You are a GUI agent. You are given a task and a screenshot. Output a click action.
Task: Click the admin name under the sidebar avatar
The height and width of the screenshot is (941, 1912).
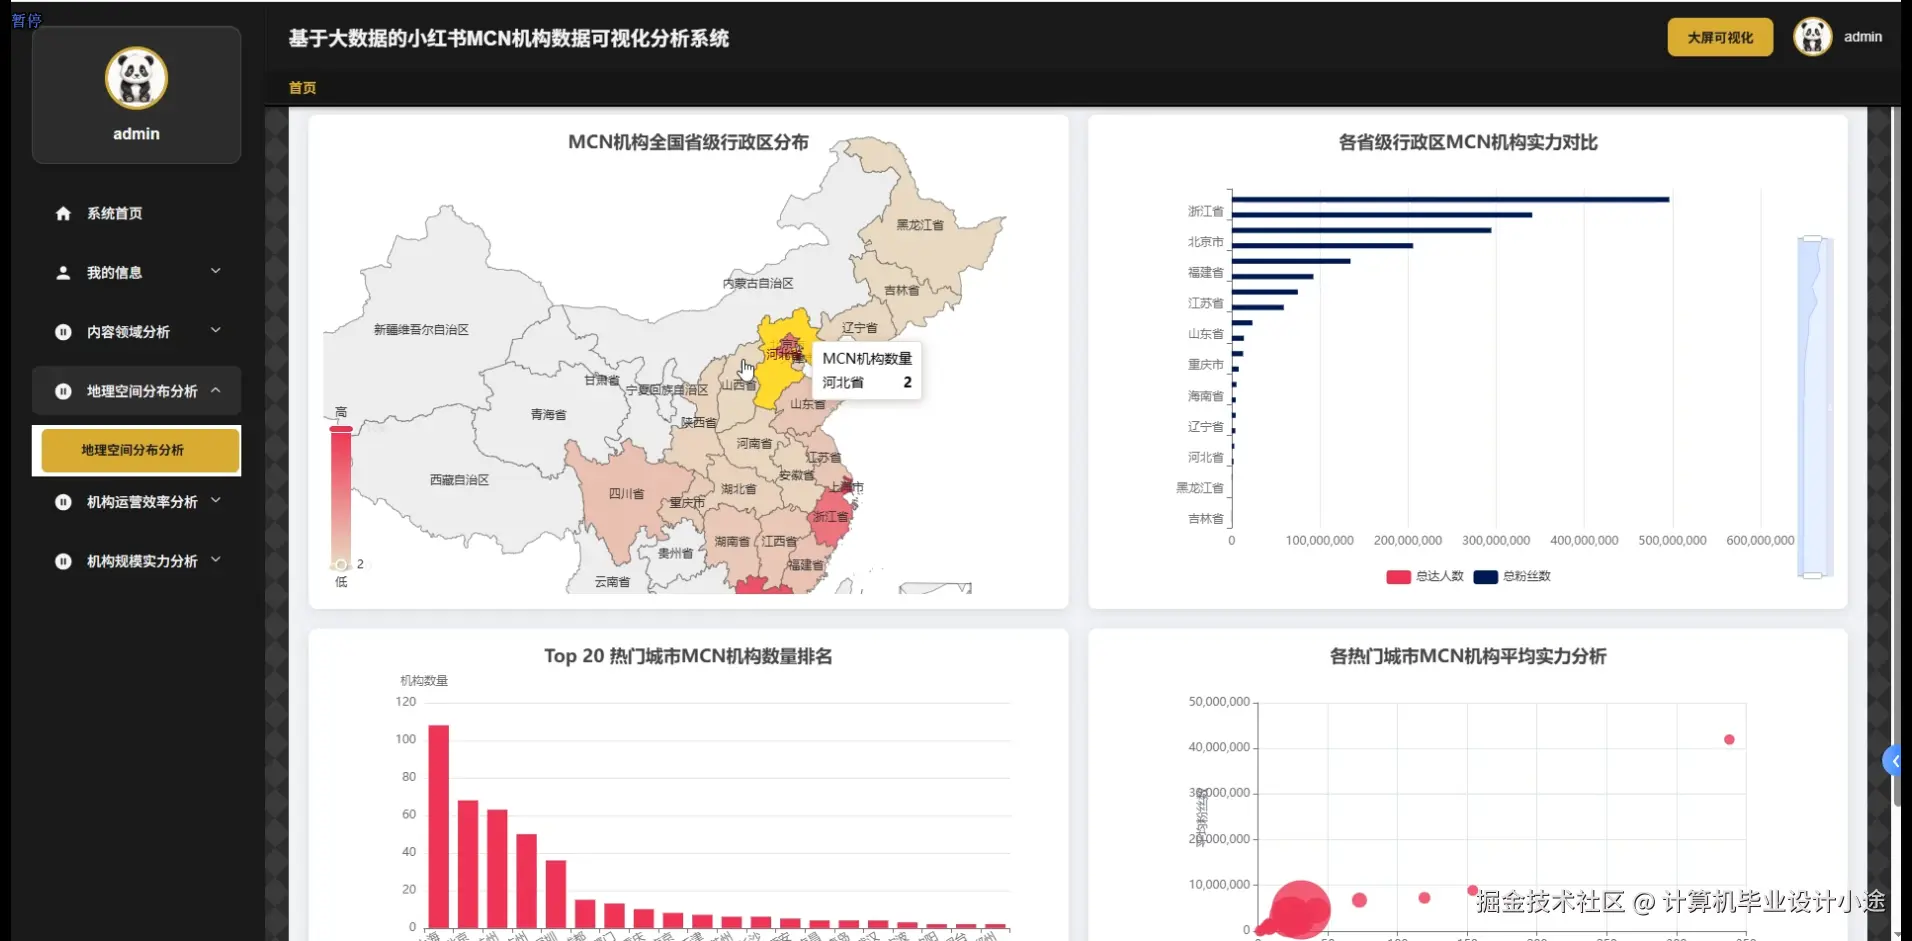pos(136,134)
